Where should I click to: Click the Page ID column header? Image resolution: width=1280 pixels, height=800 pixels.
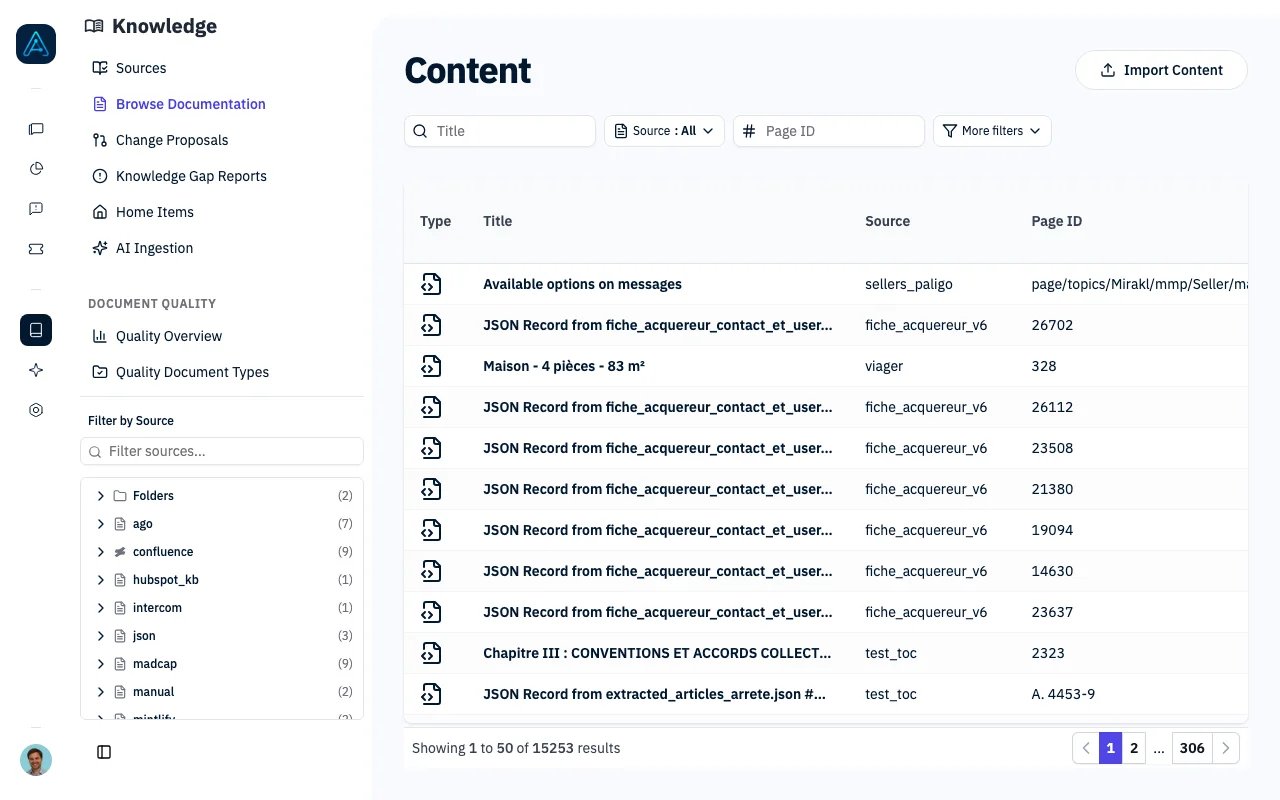click(1057, 221)
